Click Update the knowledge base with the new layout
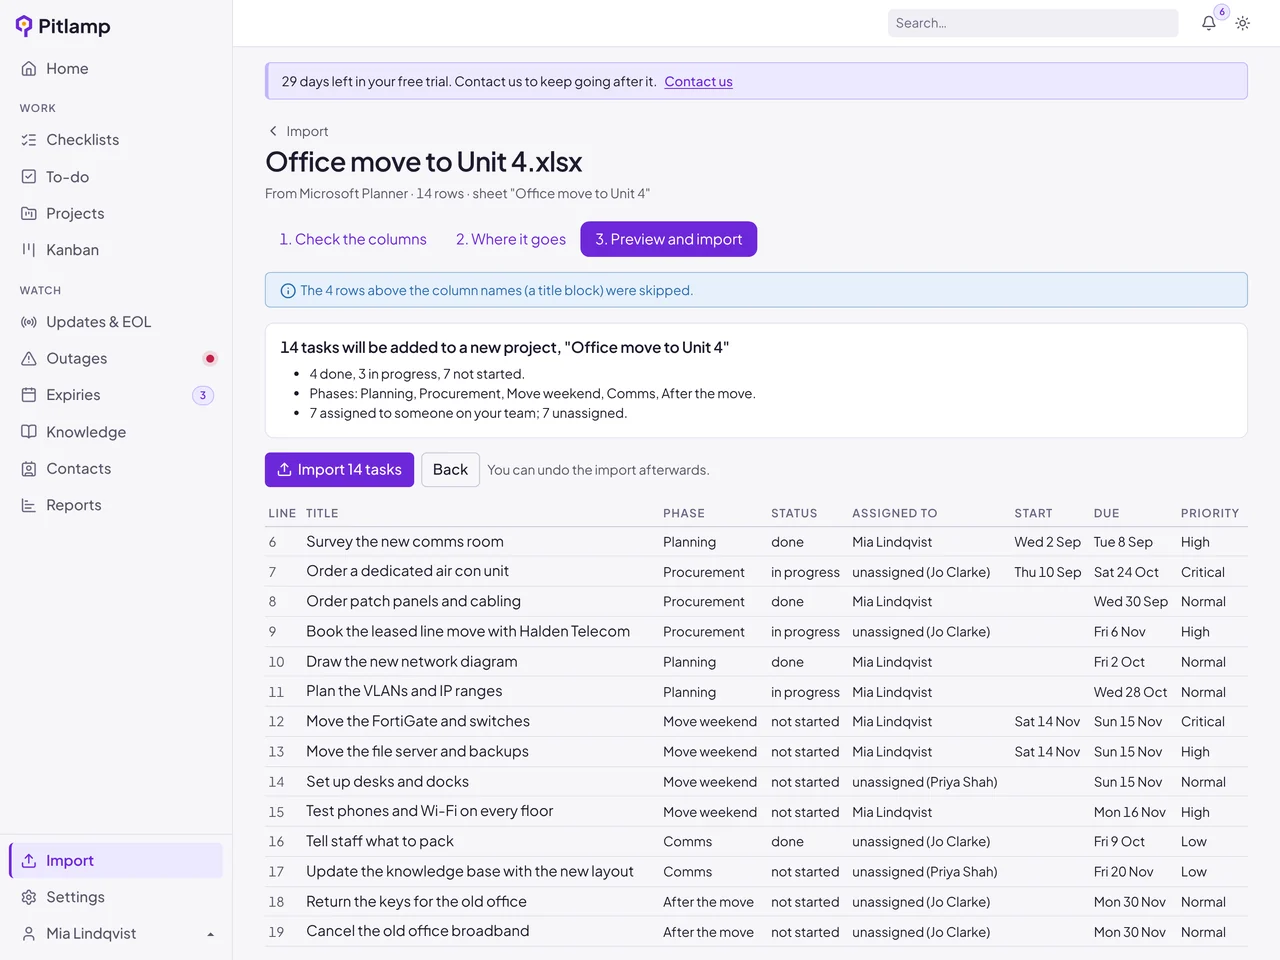This screenshot has width=1280, height=960. [470, 872]
